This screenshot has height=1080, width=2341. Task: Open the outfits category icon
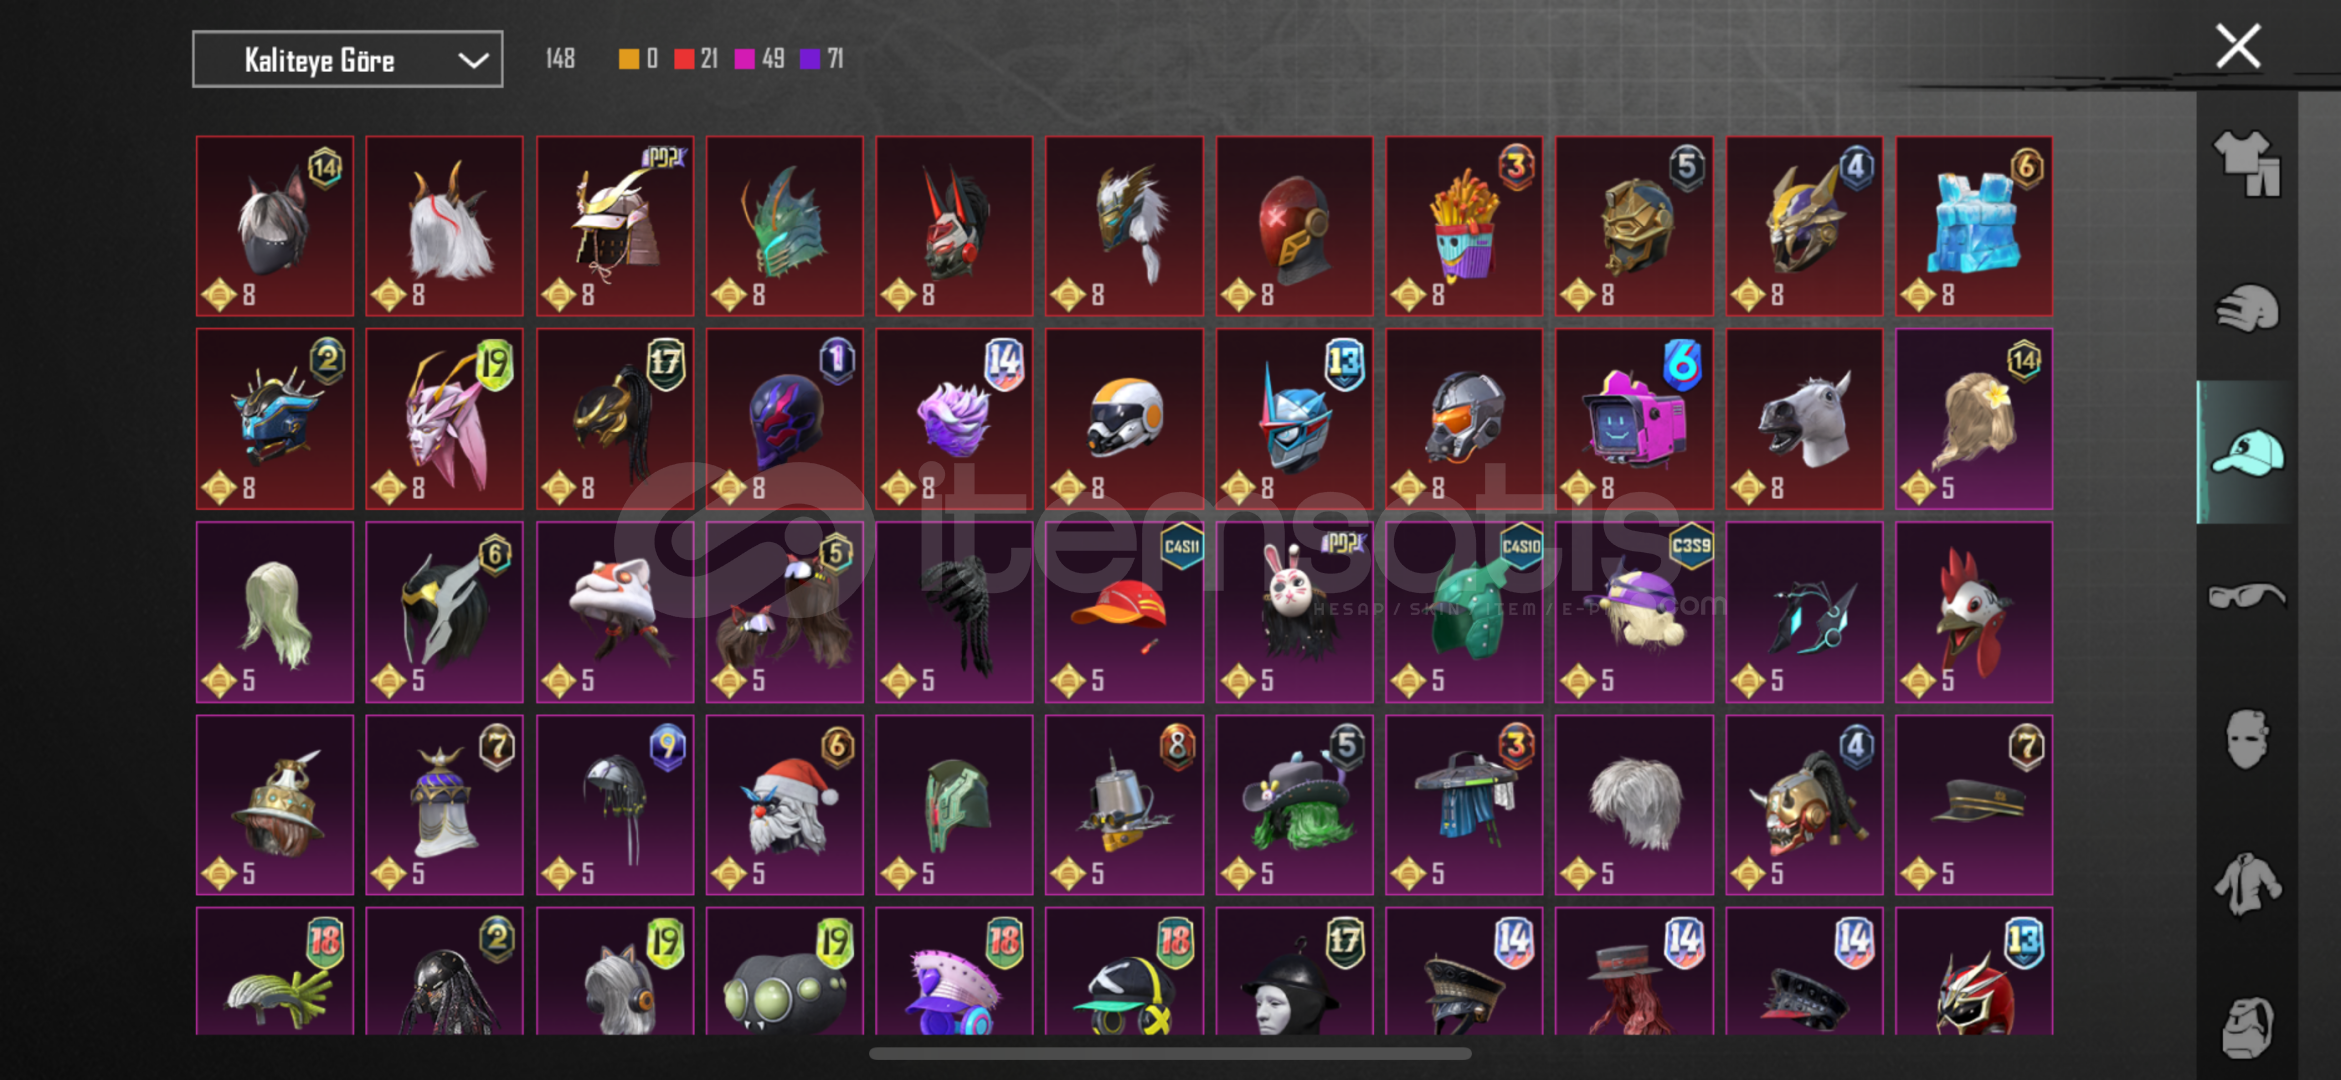pos(2246,163)
